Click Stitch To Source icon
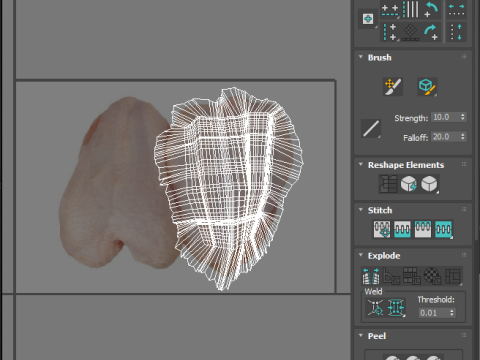This screenshot has width=480, height=360. pos(423,229)
